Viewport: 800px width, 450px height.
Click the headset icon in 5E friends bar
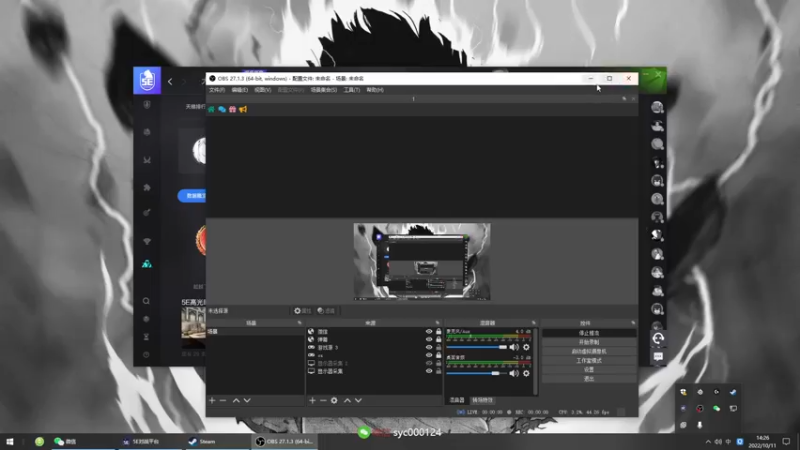pos(658,338)
